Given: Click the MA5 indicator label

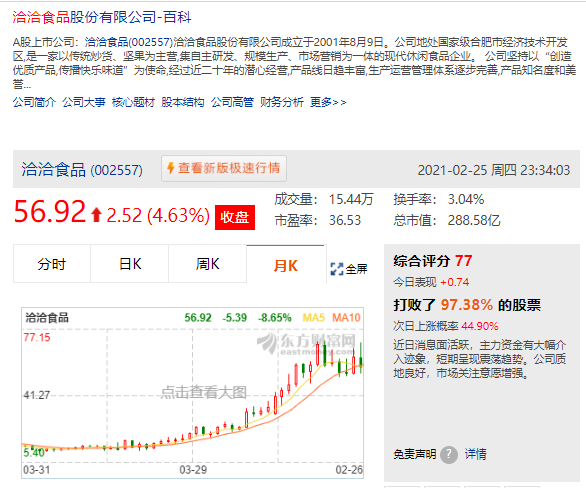Looking at the screenshot, I should coord(314,318).
